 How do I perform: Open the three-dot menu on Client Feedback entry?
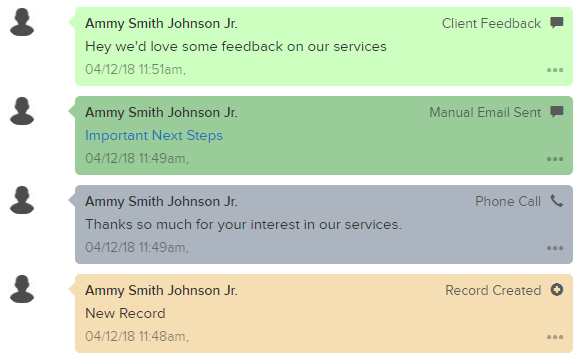(555, 70)
